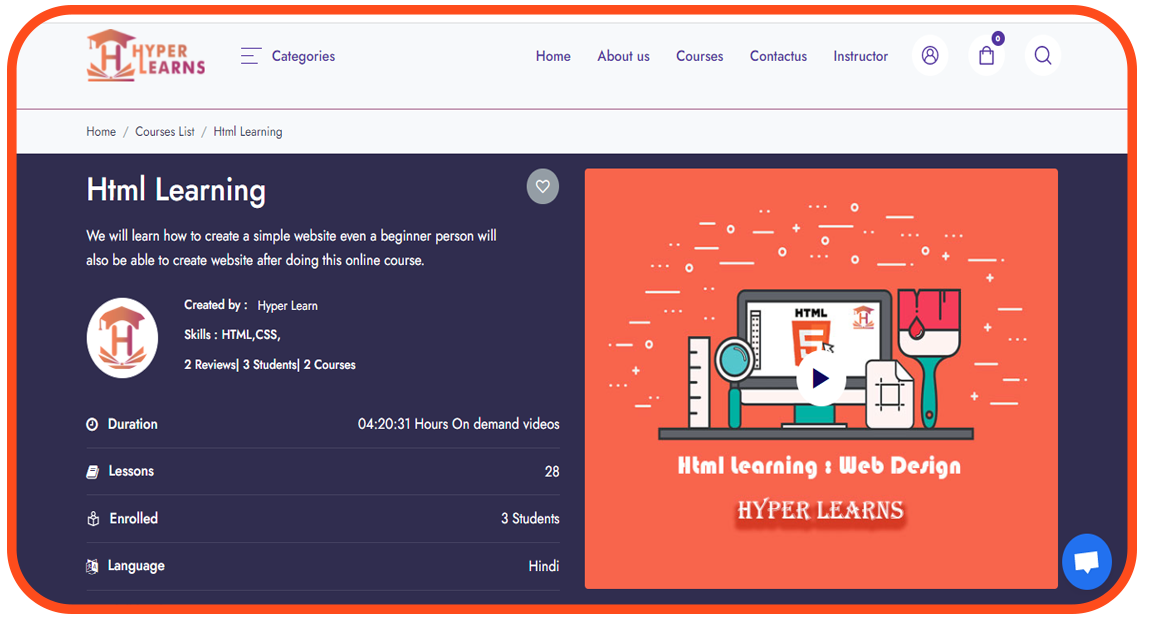Viewport: 1156px width, 631px height.
Task: Open the Hyper Learn creator link
Action: [287, 306]
